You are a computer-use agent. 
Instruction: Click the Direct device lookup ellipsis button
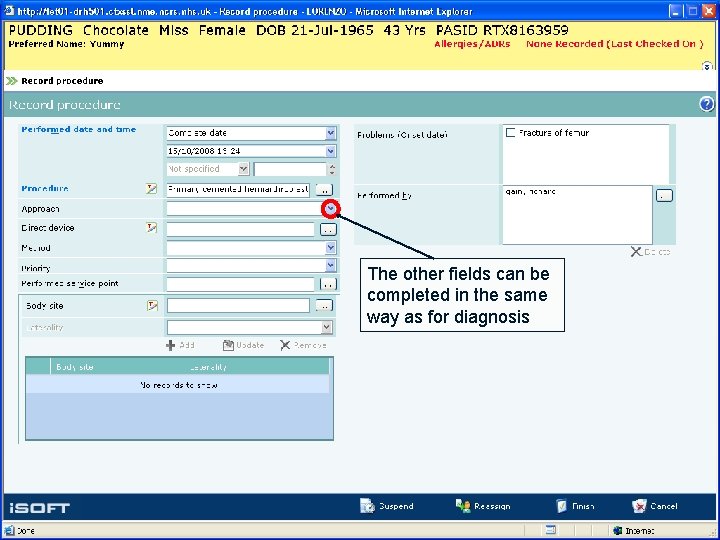point(328,230)
